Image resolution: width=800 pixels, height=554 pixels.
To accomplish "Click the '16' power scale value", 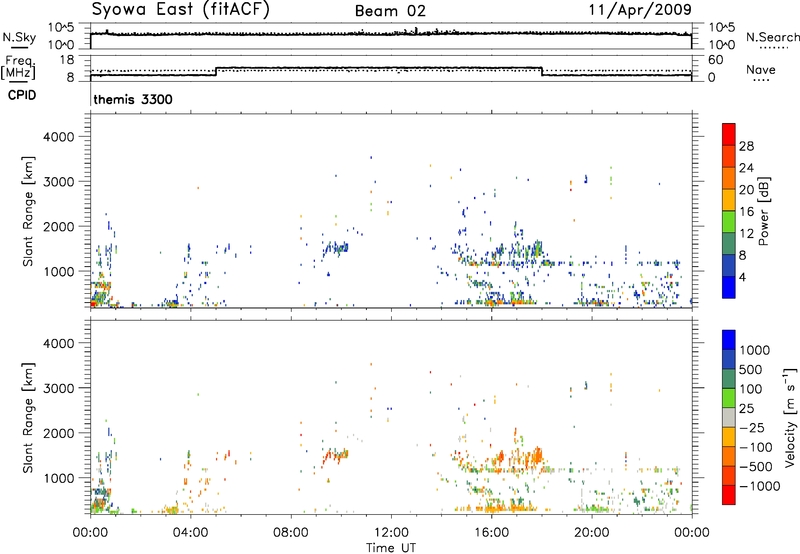I will coord(746,212).
